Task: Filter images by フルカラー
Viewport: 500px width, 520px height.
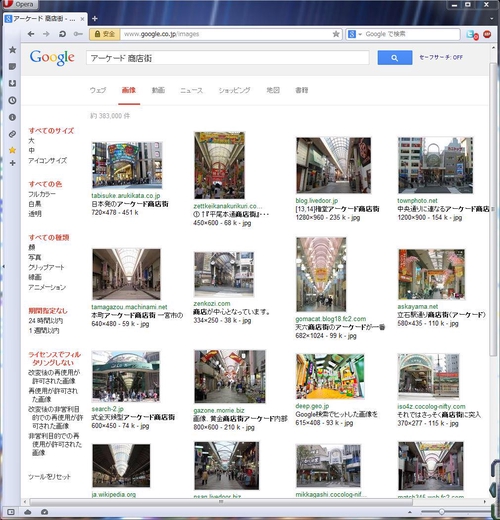Action: 42,194
